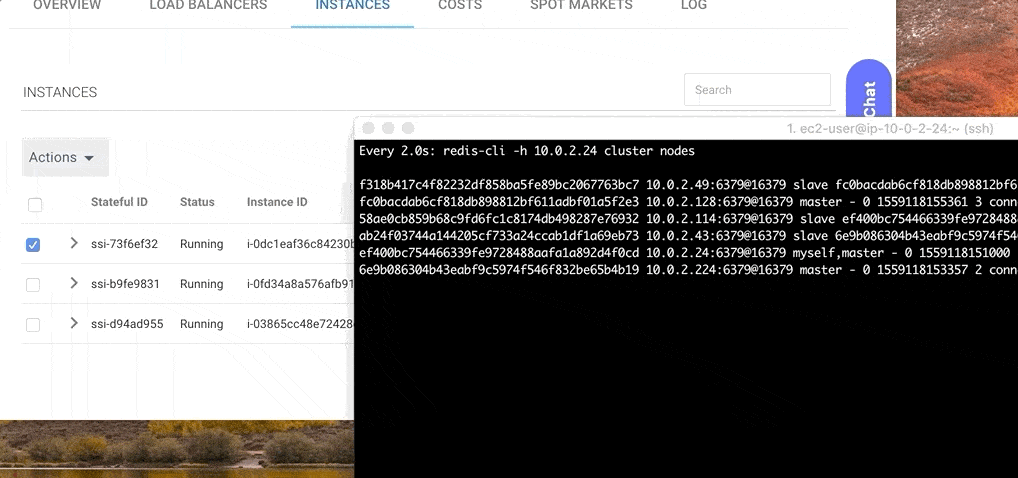Go to the Costs tab
The image size is (1018, 478).
point(460,6)
